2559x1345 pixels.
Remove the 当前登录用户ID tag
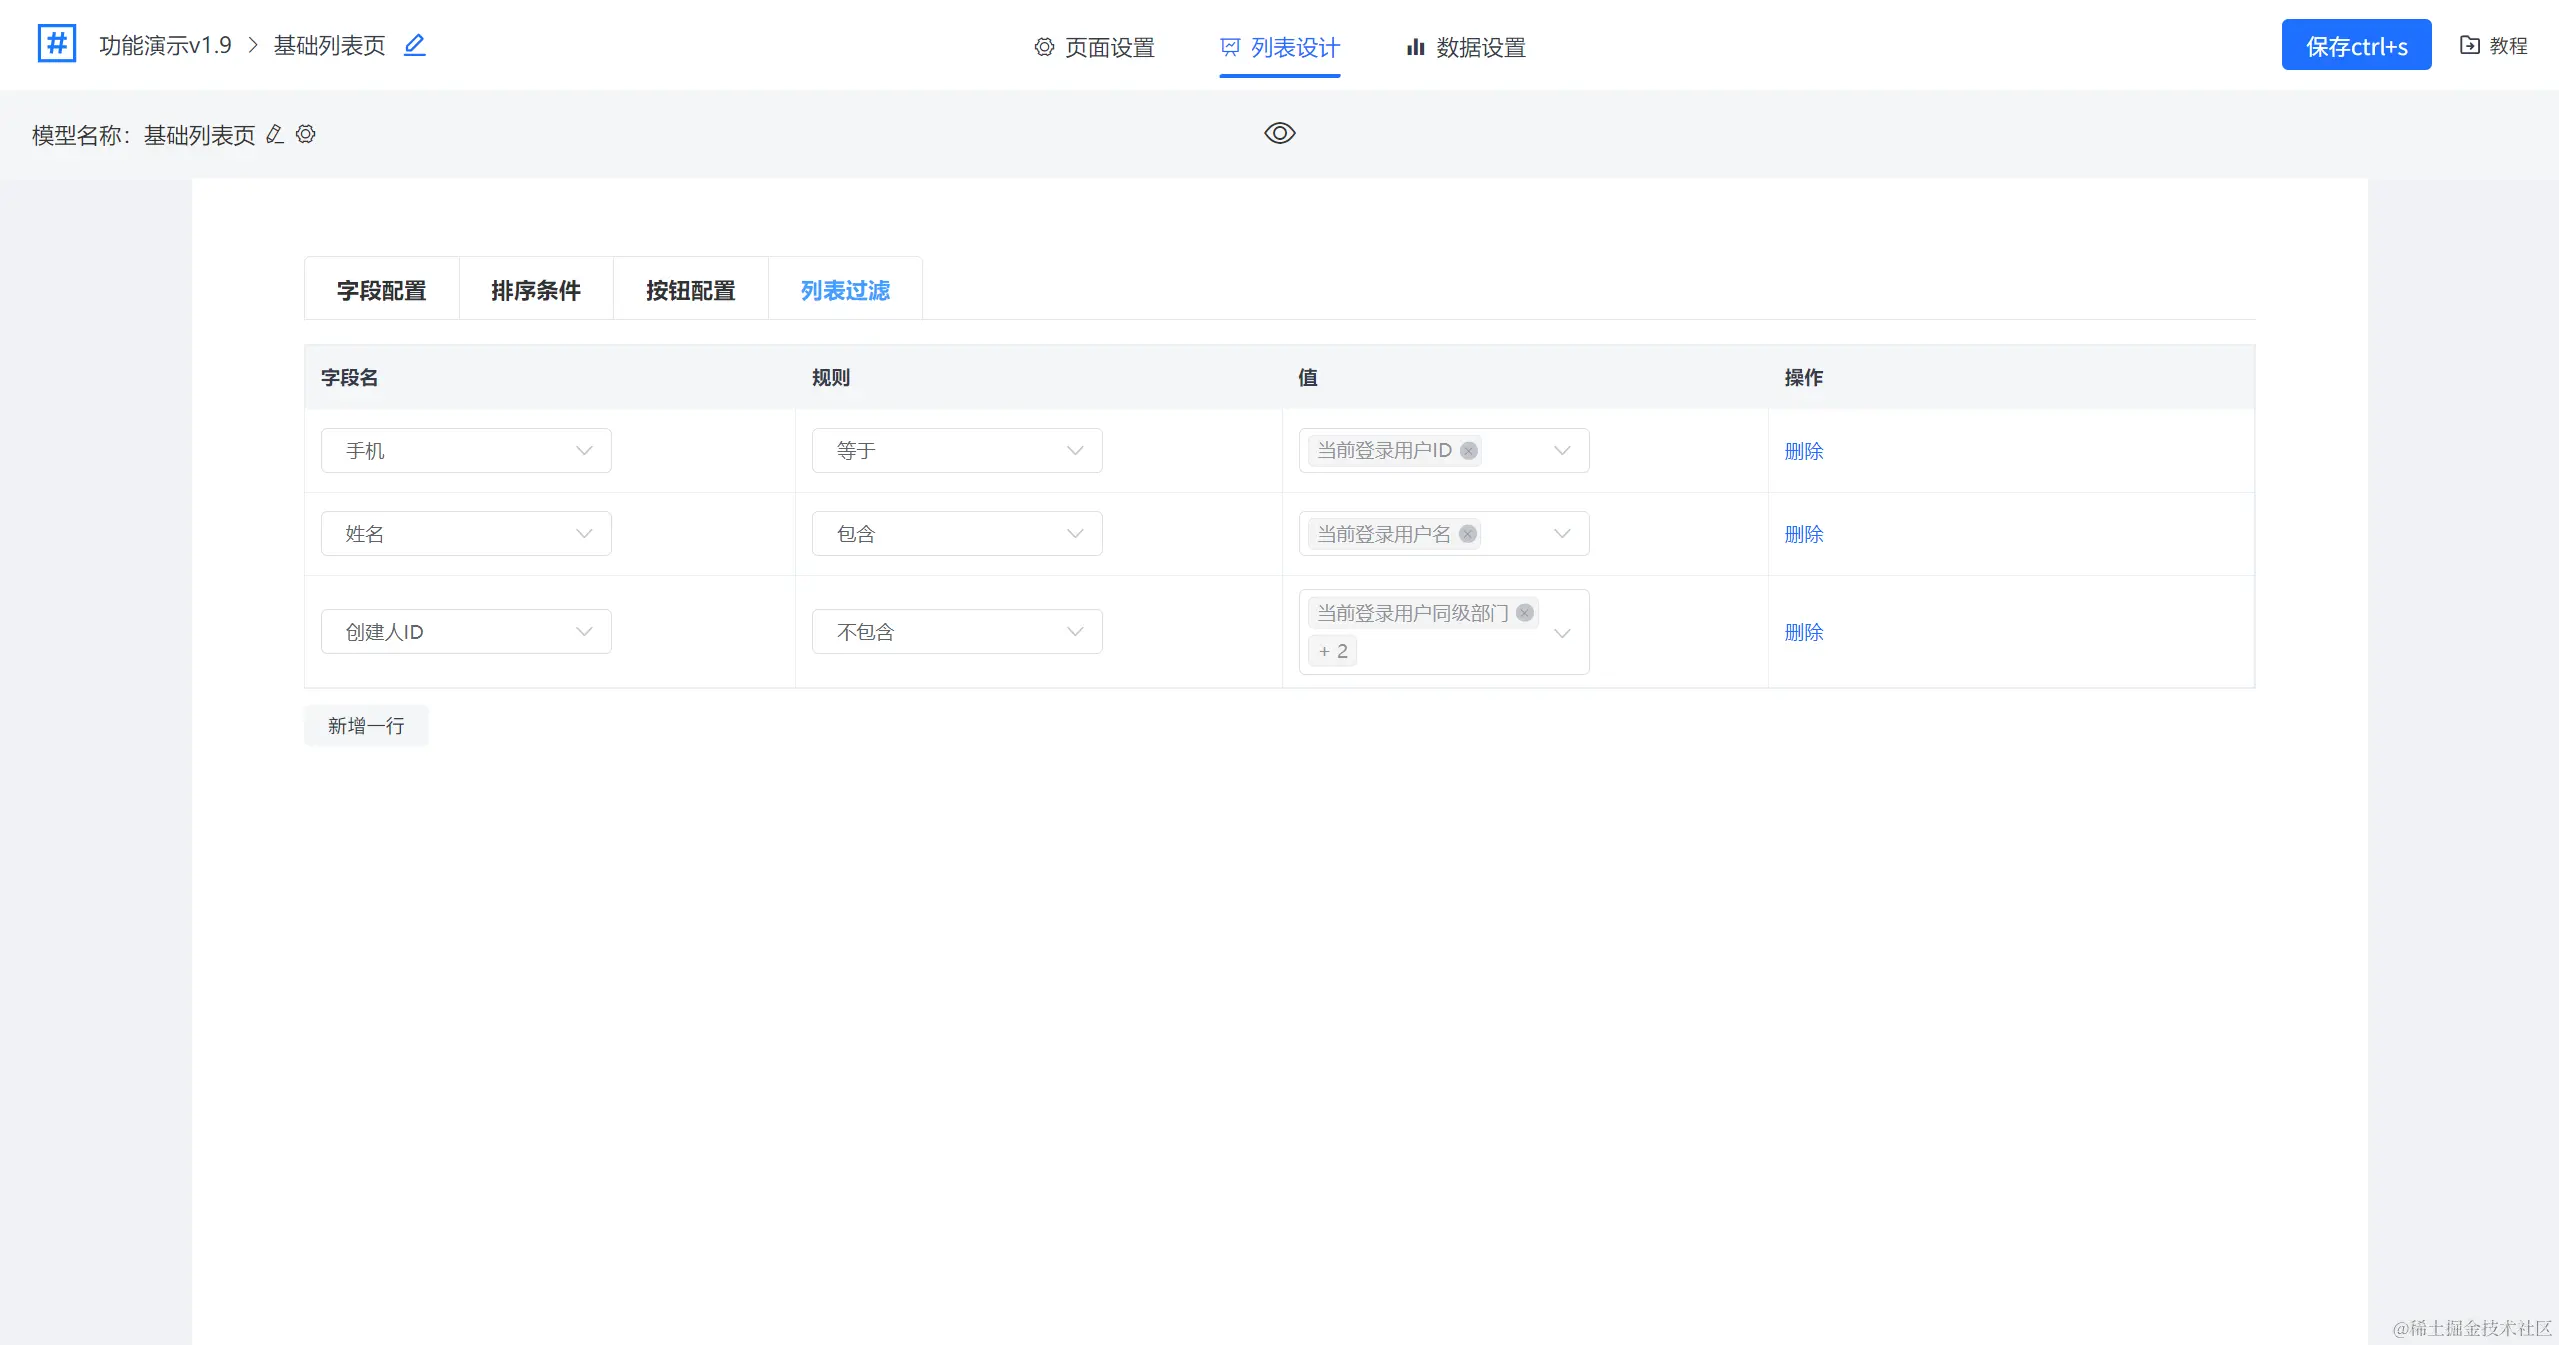[x=1468, y=451]
